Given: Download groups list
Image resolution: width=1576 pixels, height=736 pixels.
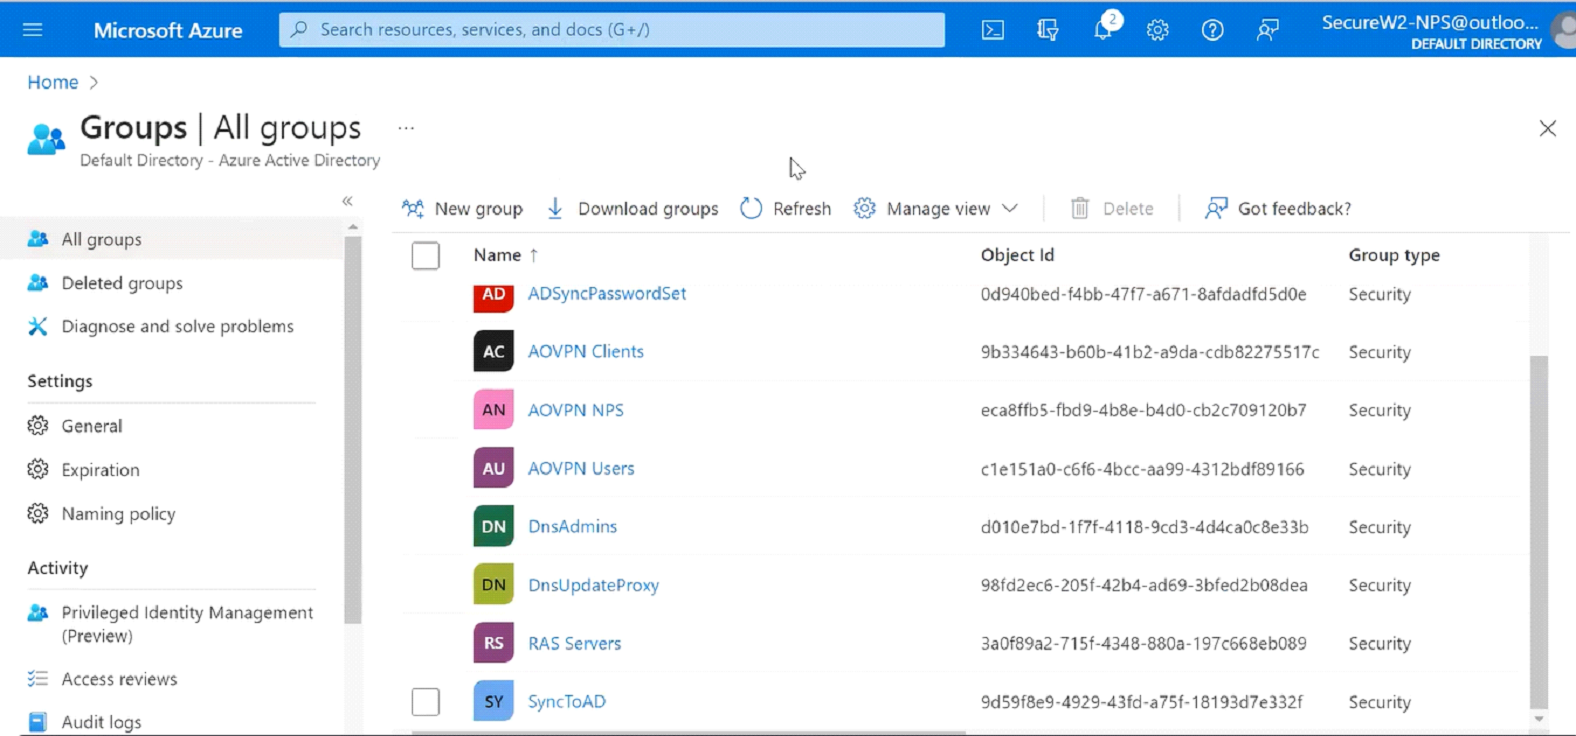Looking at the screenshot, I should [632, 208].
